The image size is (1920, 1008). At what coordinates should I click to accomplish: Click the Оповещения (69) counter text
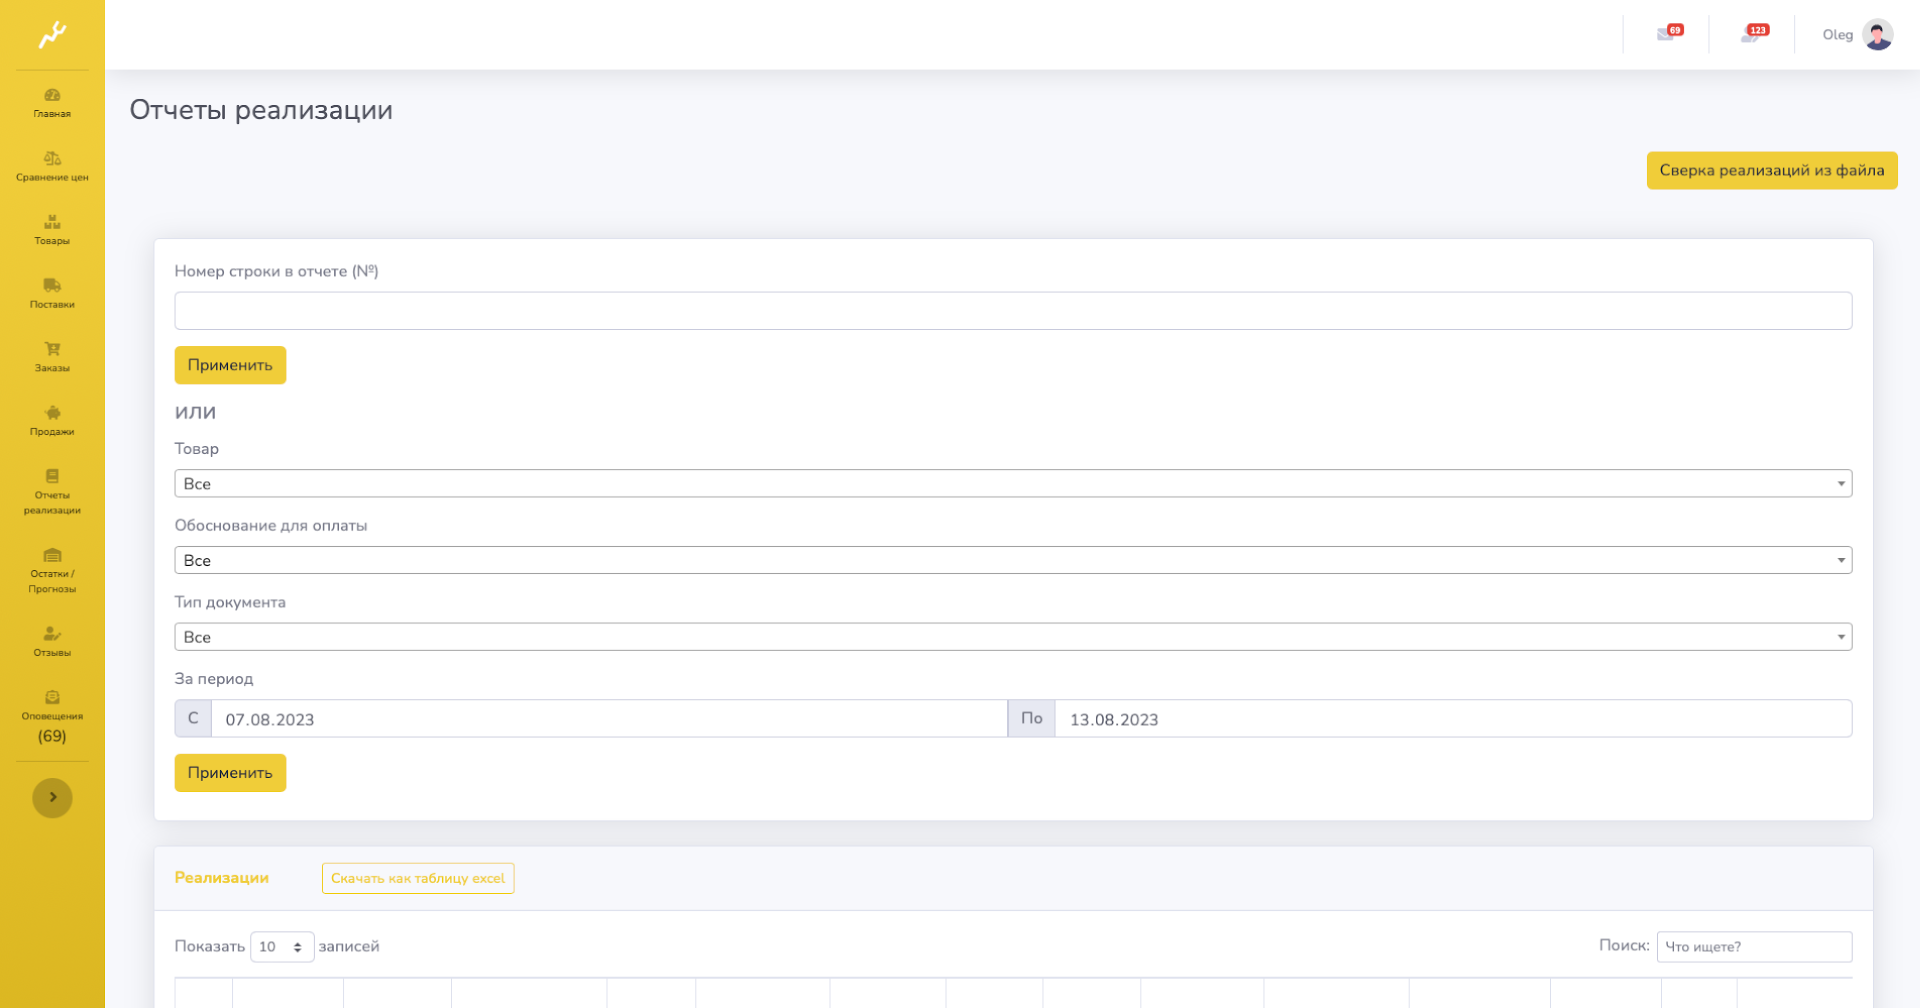52,737
